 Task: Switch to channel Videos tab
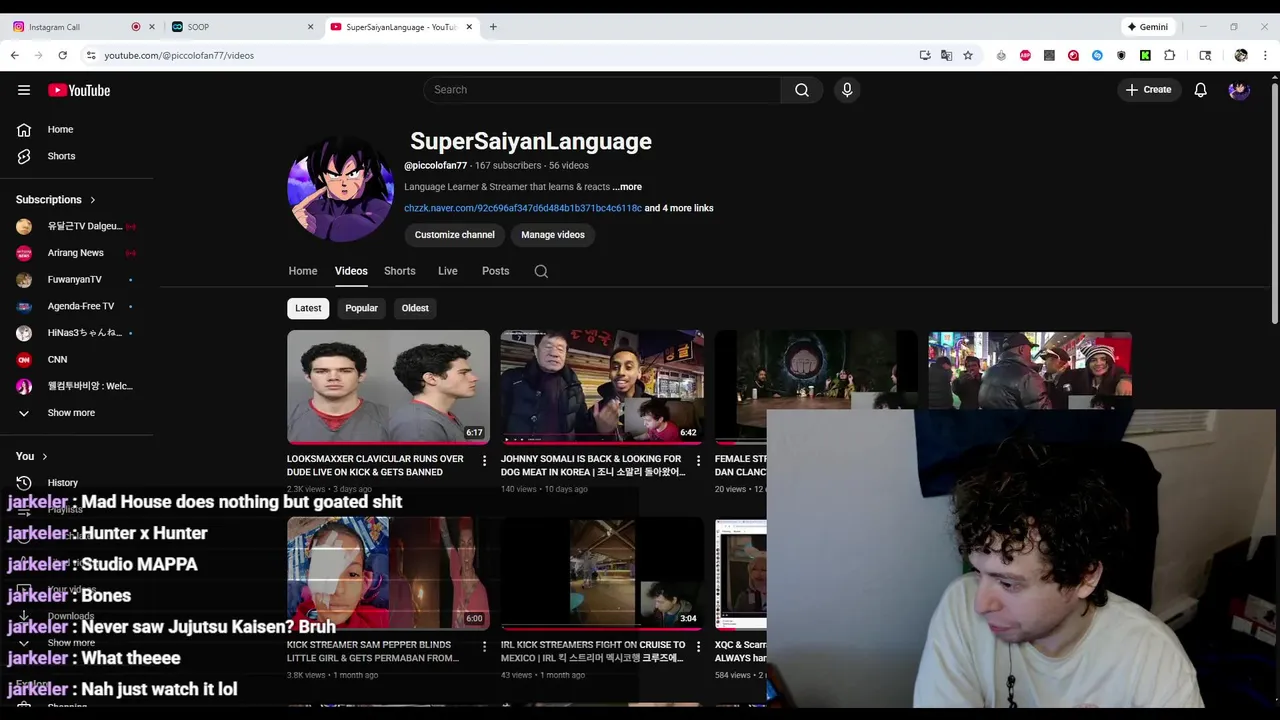[351, 271]
